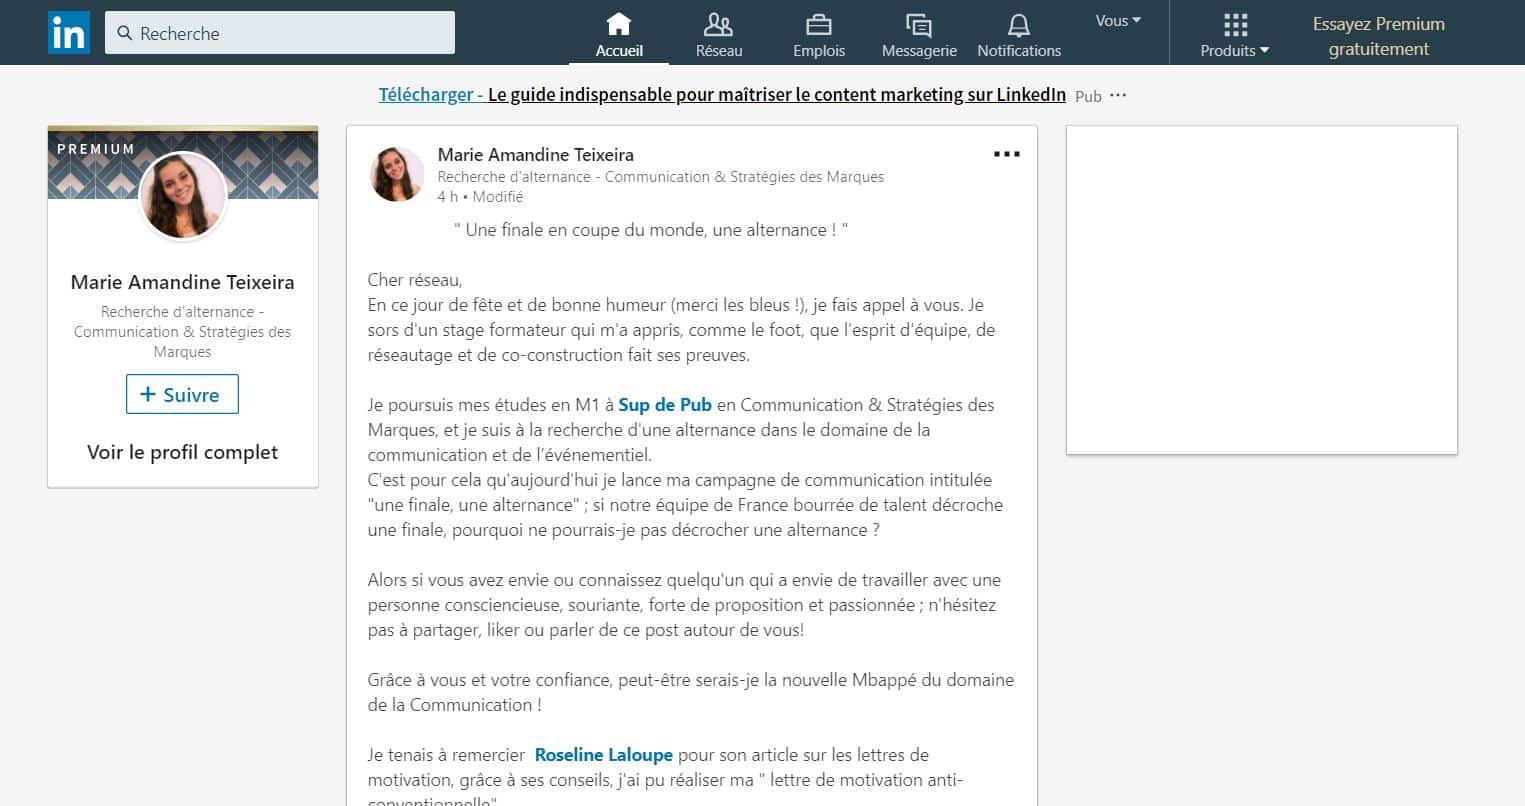This screenshot has width=1525, height=806.
Task: Open the Réseau network icon
Action: (x=718, y=23)
